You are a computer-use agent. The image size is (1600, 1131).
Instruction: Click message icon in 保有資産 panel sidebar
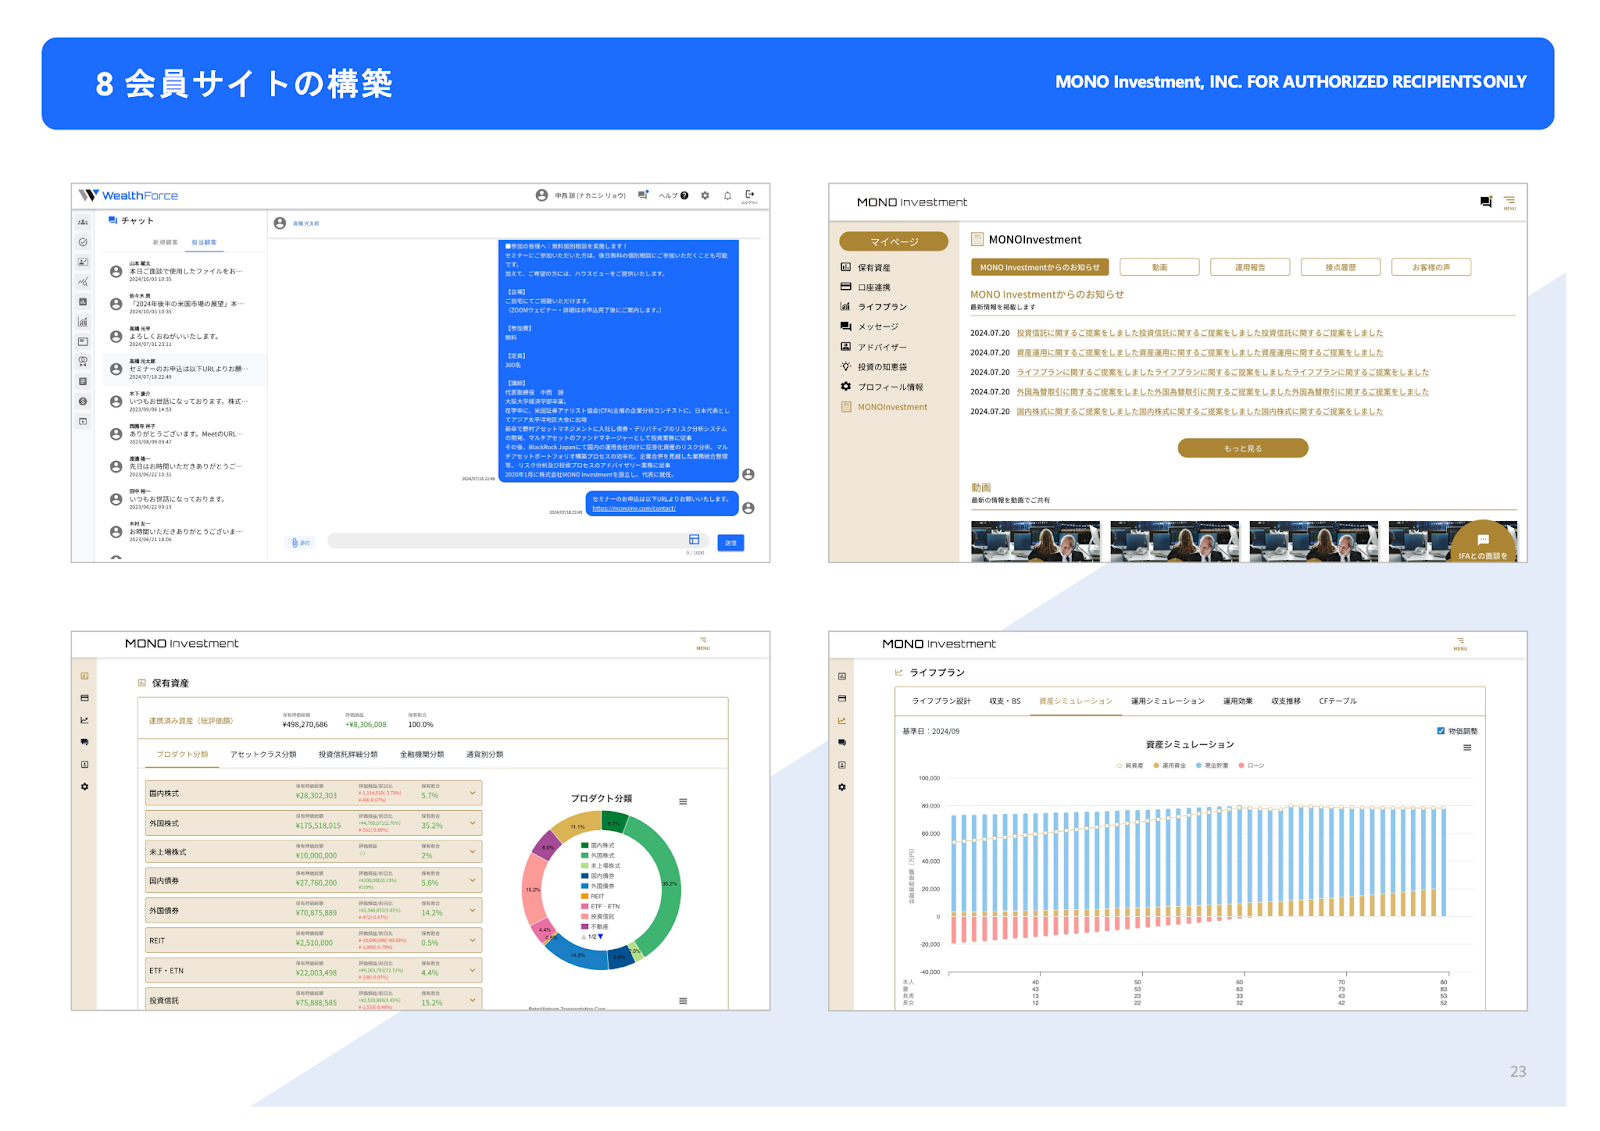coord(84,742)
